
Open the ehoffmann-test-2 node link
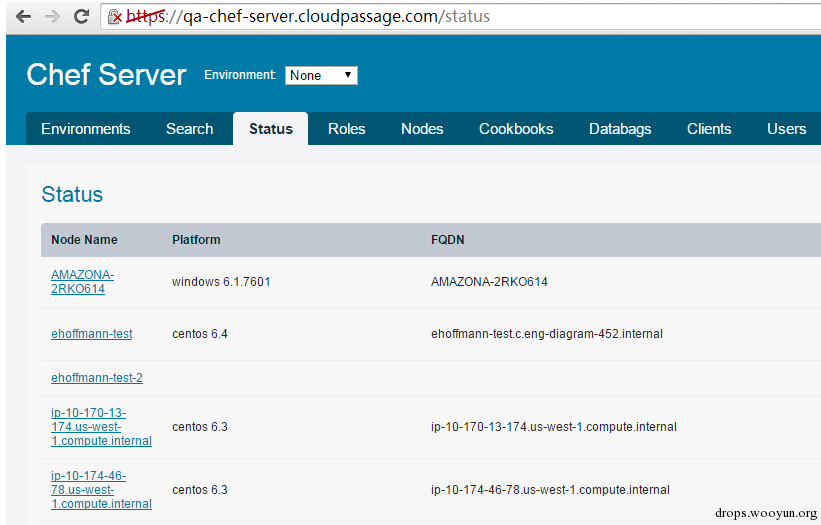click(x=97, y=378)
